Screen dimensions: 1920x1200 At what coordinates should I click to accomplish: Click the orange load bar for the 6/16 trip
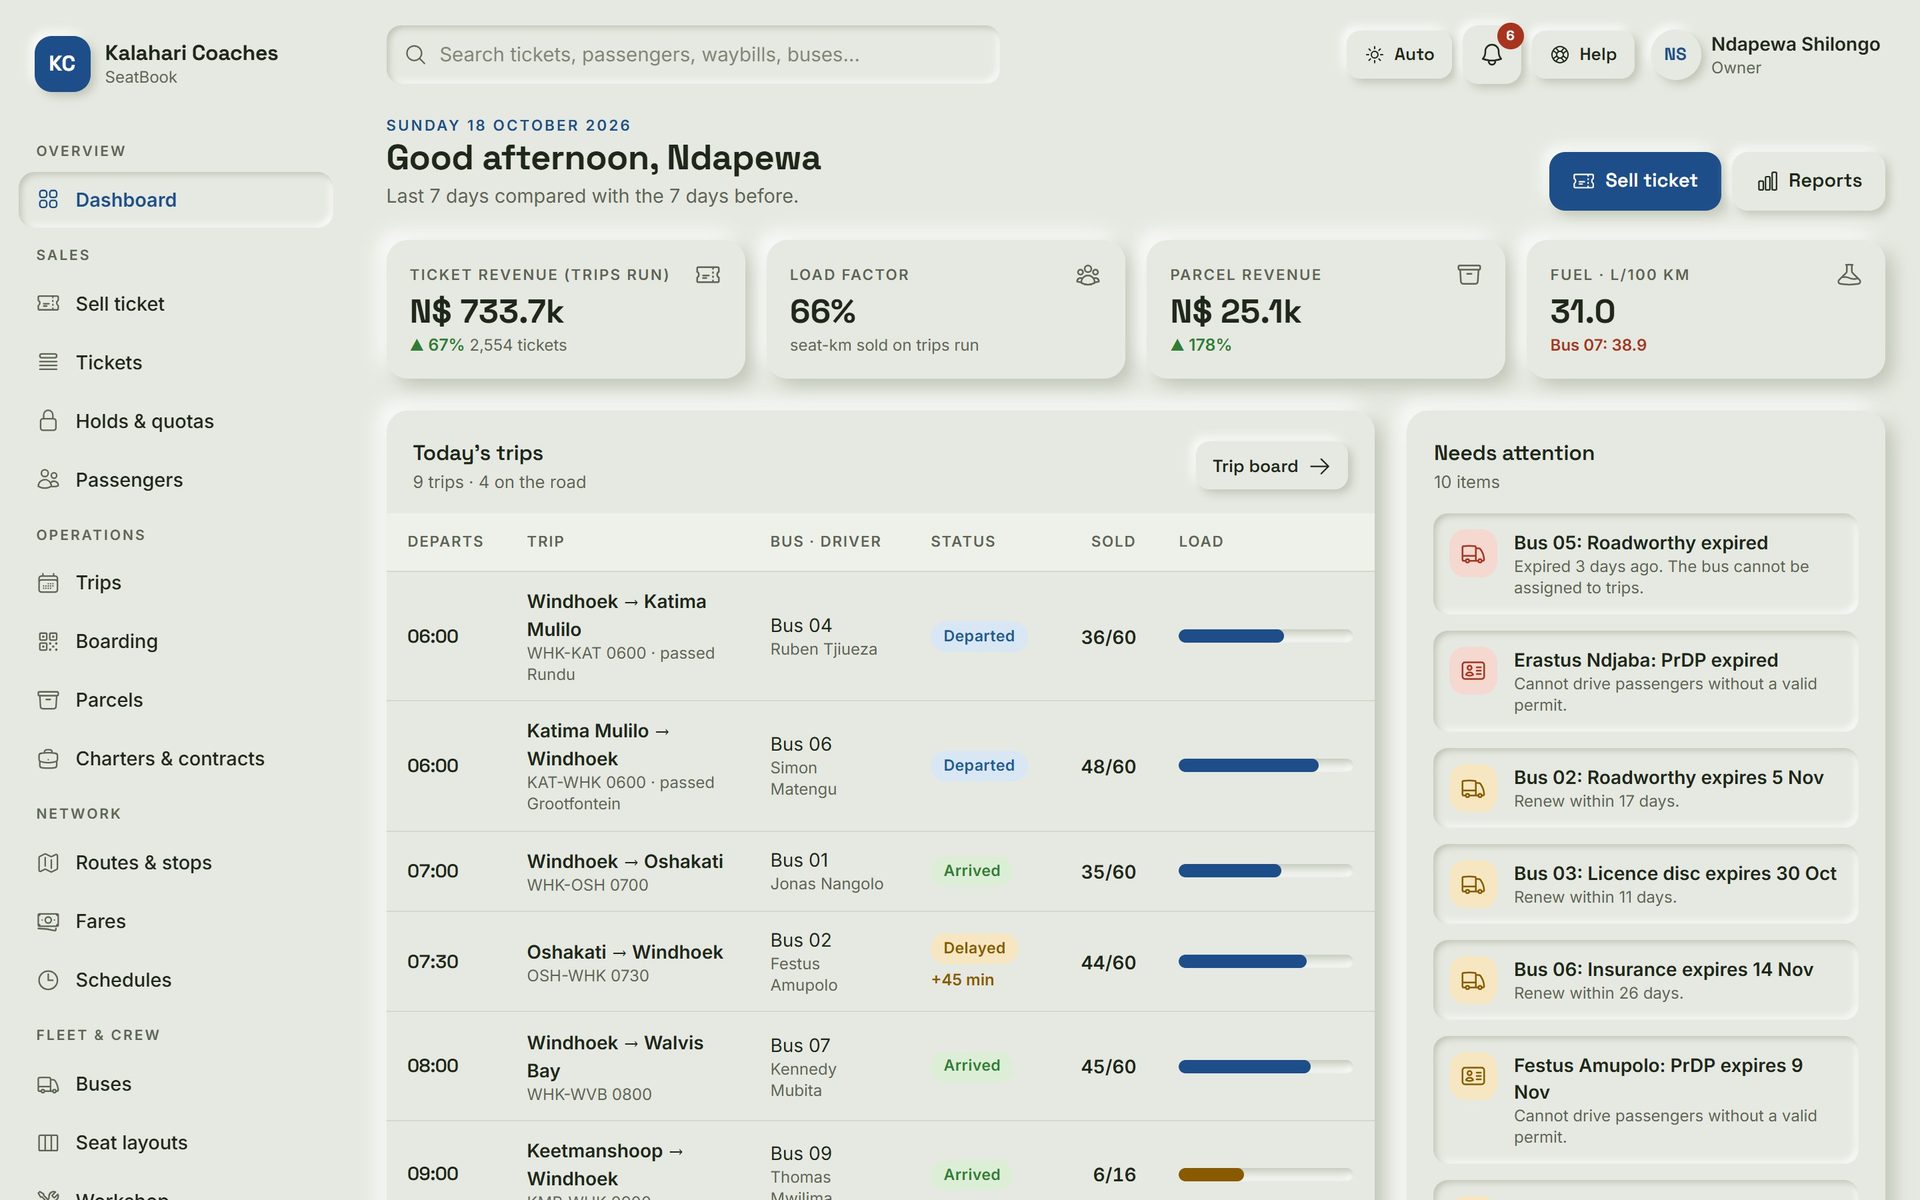pyautogui.click(x=1265, y=1175)
